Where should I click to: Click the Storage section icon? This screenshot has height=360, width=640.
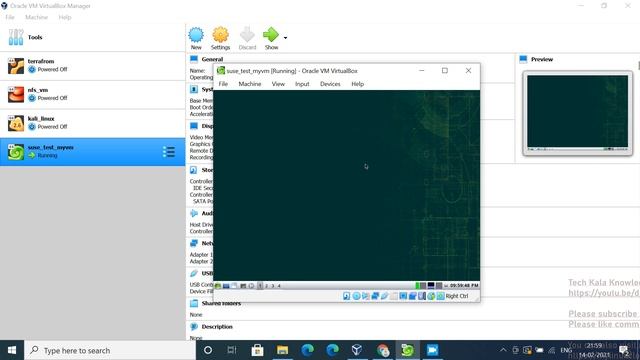click(x=194, y=170)
